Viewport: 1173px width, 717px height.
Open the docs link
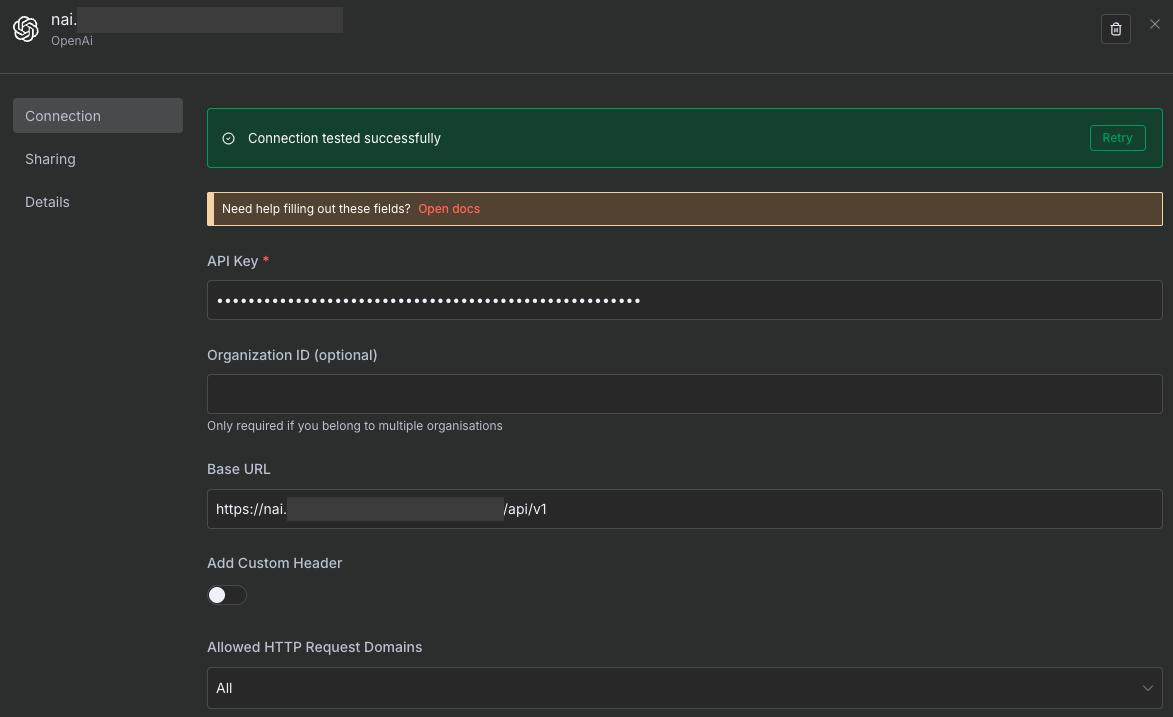coord(448,209)
